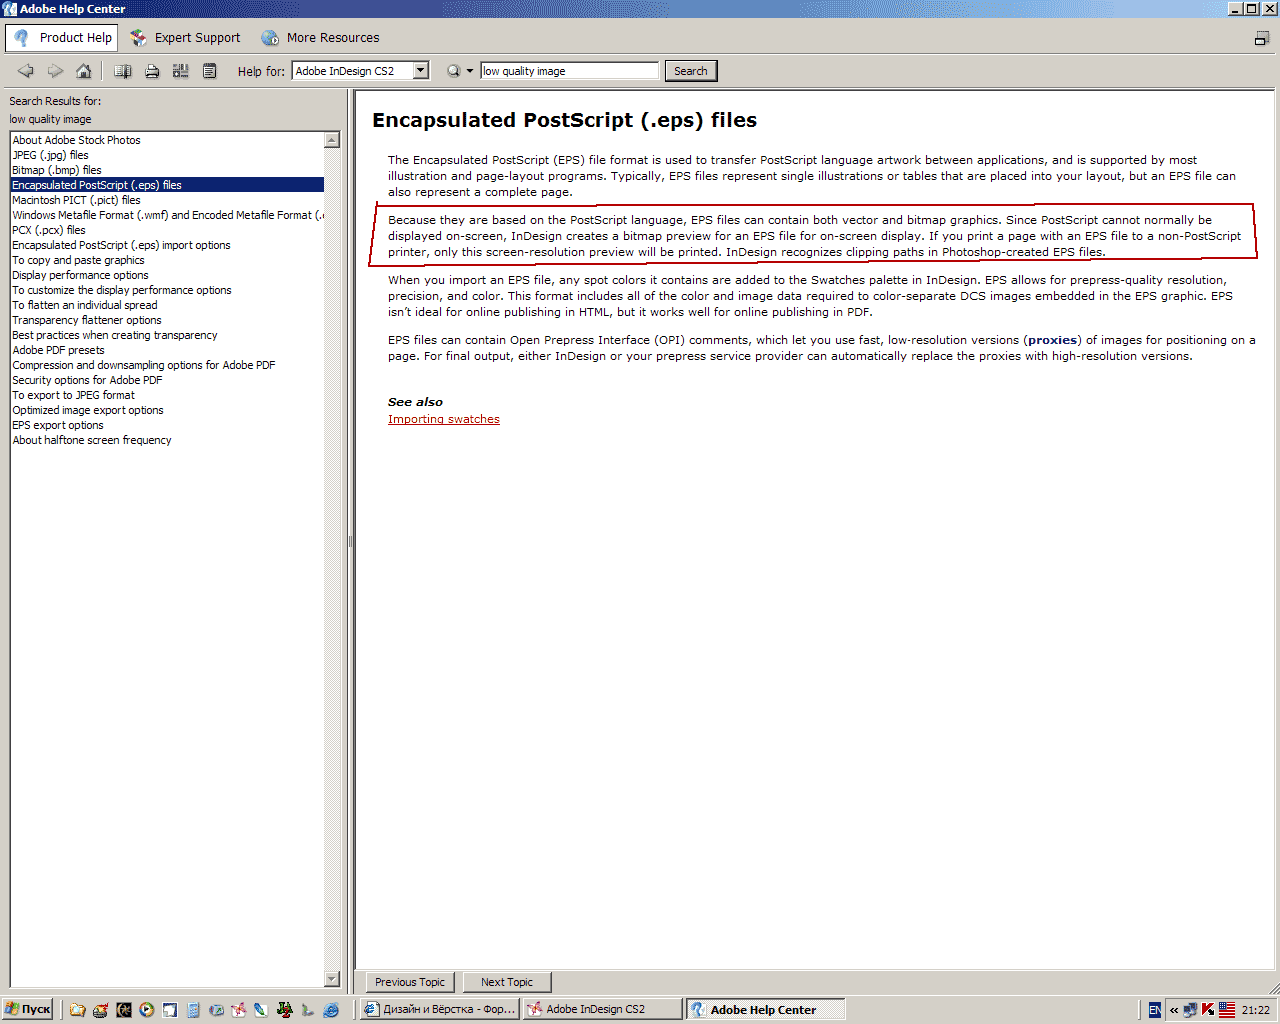
Task: Expand the search options arrow next to magnifier
Action: [x=470, y=71]
